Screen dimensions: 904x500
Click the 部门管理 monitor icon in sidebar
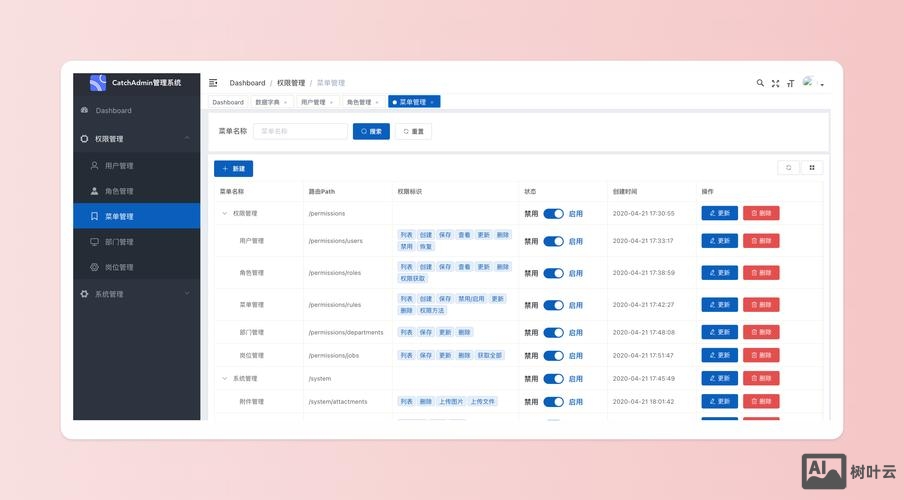(x=95, y=242)
